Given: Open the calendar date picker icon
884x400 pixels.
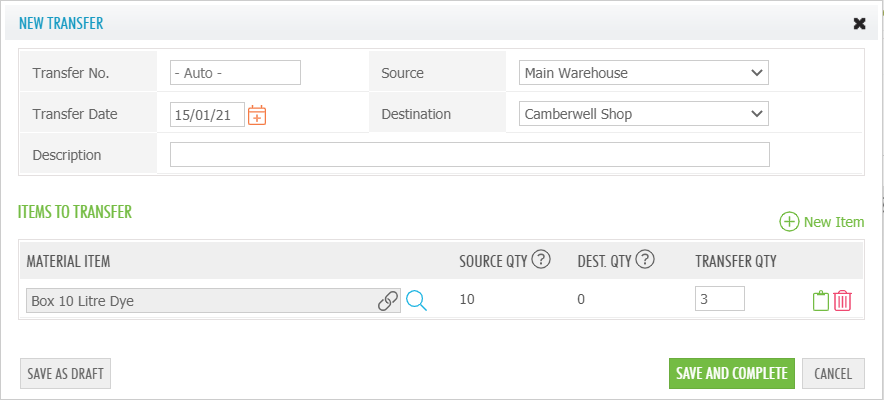Looking at the screenshot, I should click(x=257, y=115).
